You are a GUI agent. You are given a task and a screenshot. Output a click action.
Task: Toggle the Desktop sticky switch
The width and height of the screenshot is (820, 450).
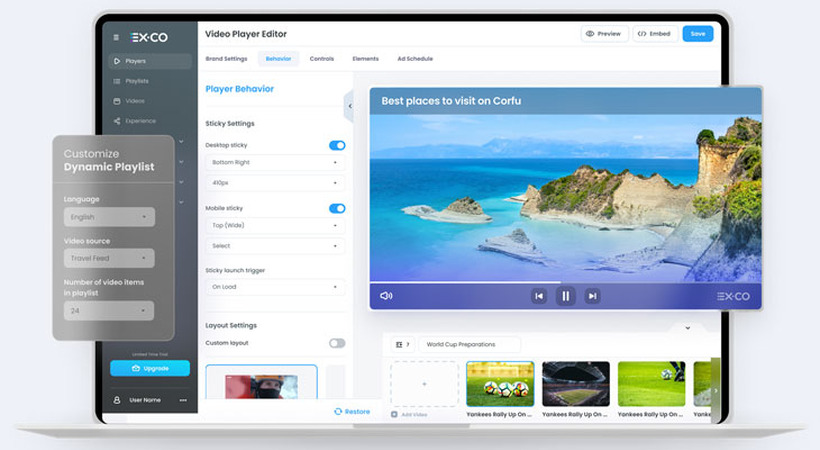pyautogui.click(x=337, y=145)
